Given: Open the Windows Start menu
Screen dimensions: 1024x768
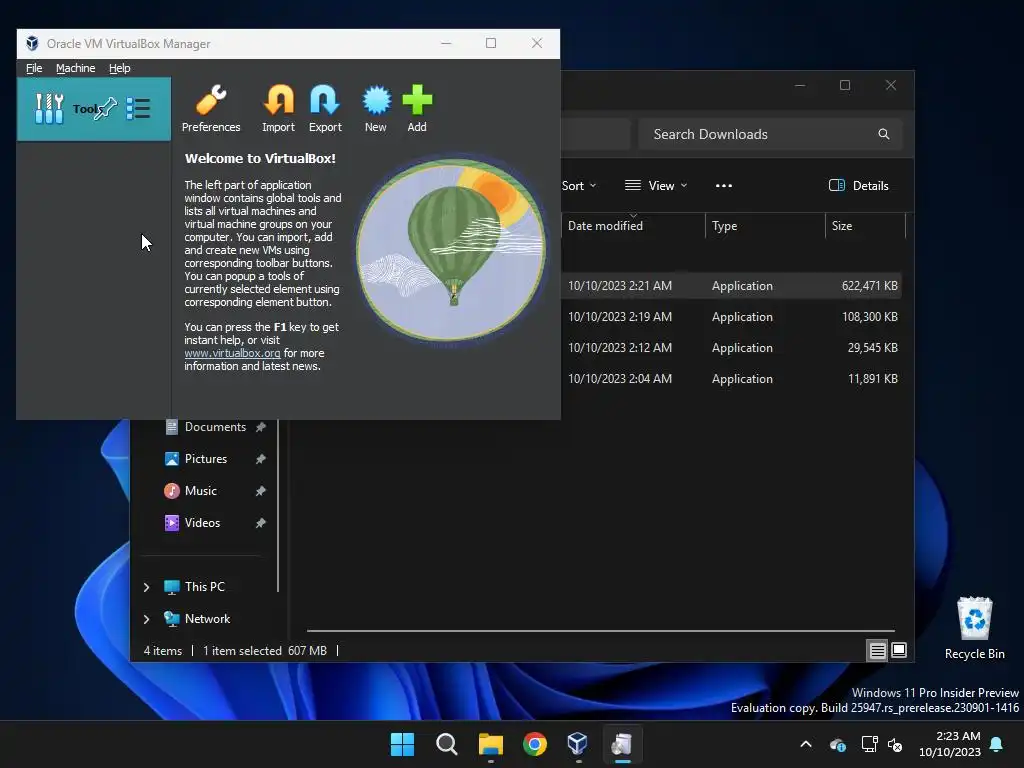Looking at the screenshot, I should [x=402, y=744].
